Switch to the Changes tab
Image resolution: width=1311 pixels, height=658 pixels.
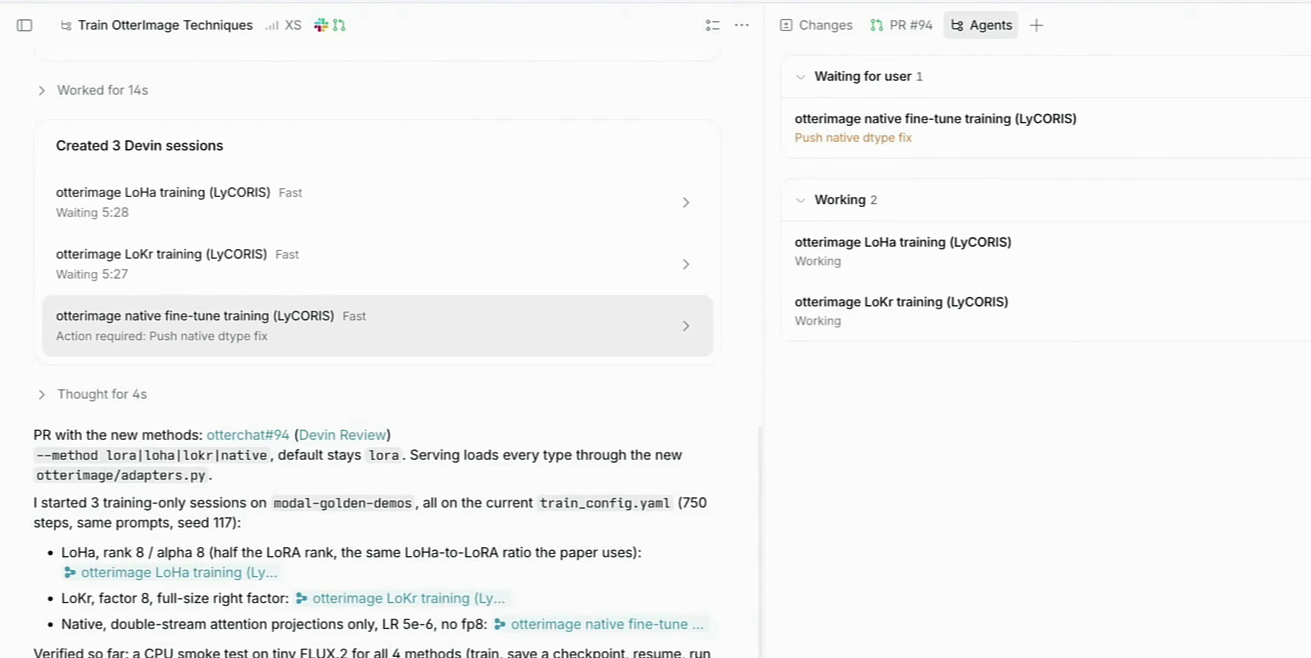click(x=816, y=25)
